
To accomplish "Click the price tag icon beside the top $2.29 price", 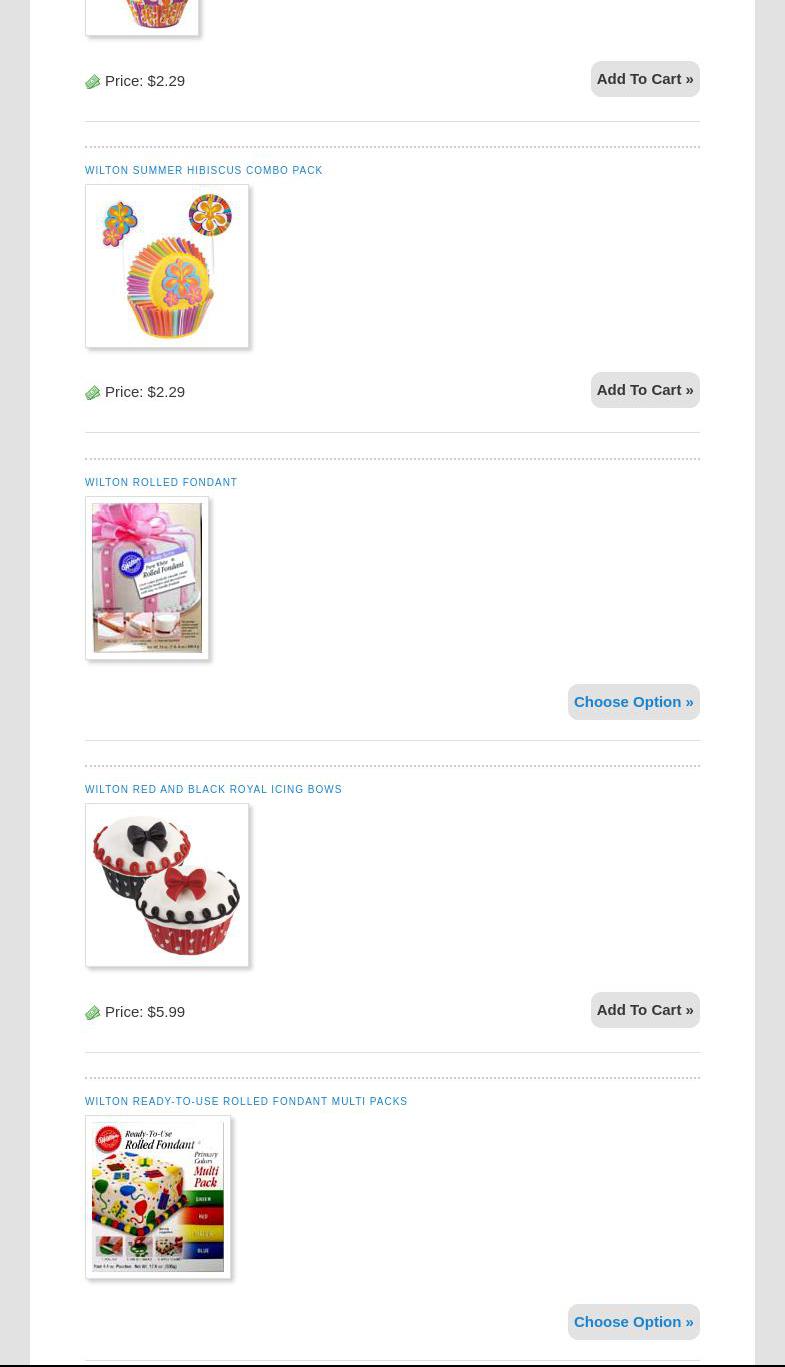I will (92, 81).
